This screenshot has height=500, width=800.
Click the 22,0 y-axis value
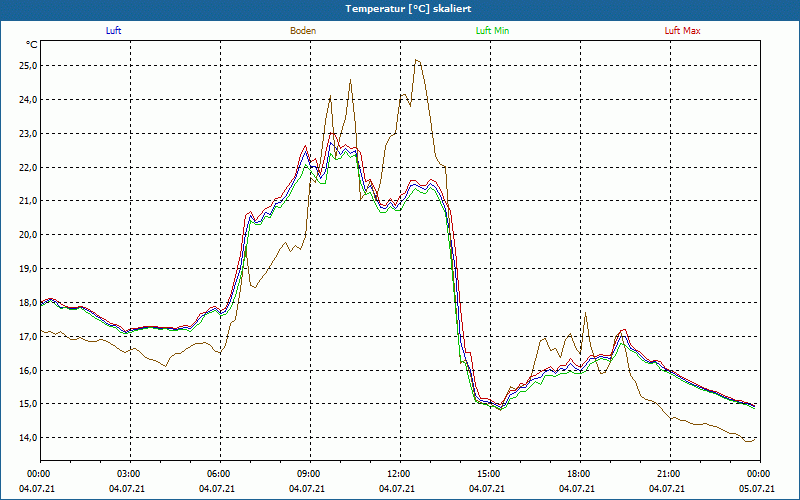(28, 167)
